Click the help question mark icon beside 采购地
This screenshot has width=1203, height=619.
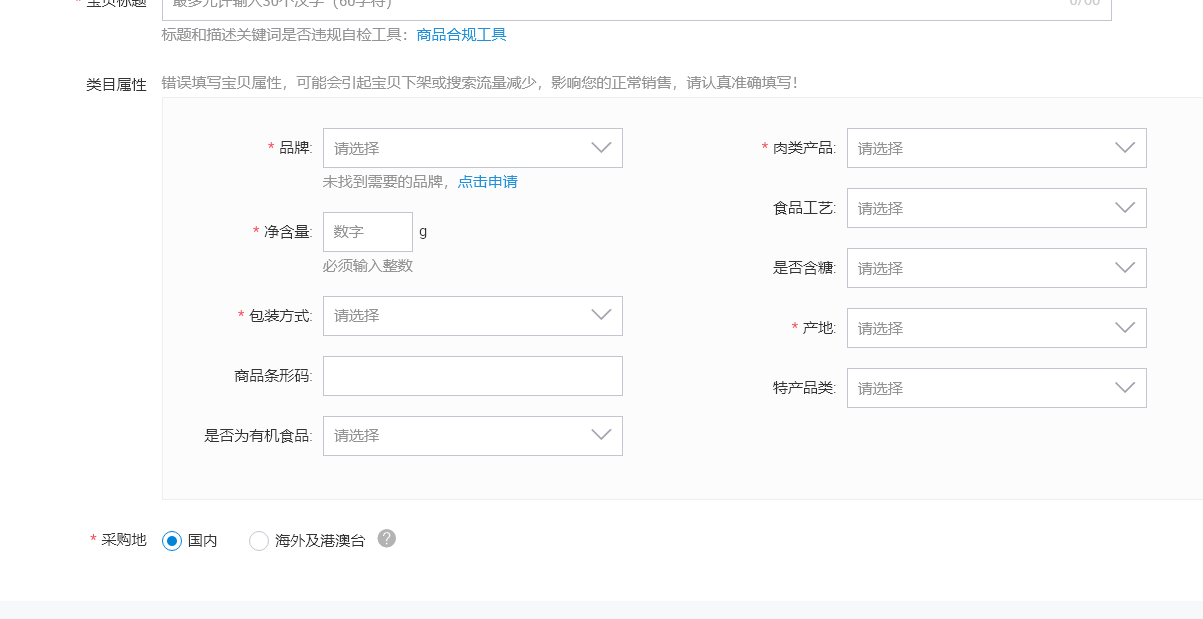387,539
